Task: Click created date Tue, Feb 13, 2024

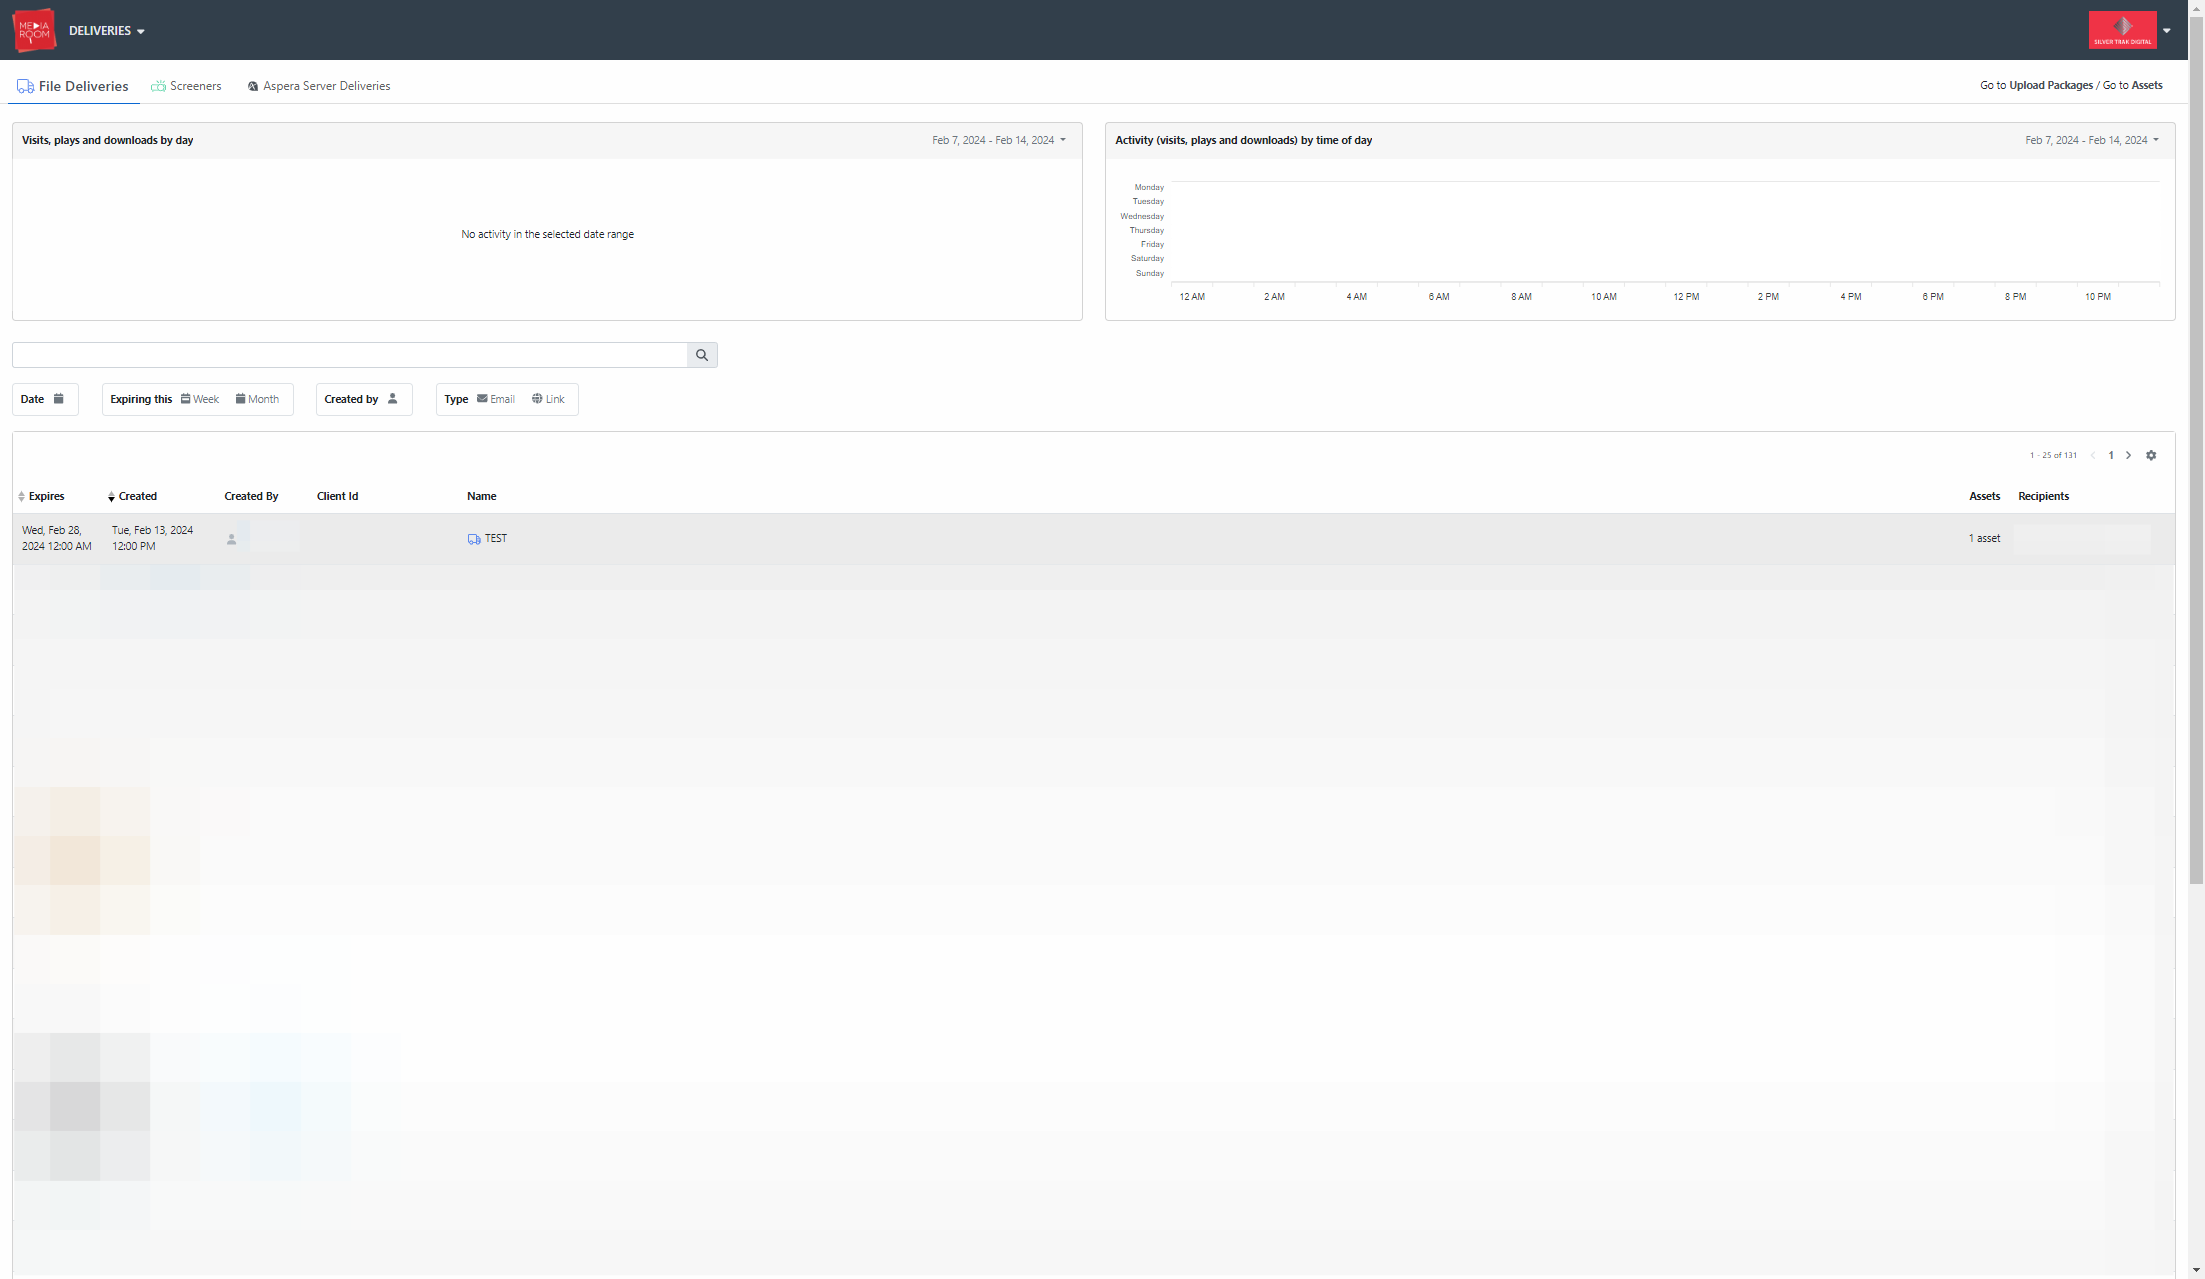Action: point(152,538)
